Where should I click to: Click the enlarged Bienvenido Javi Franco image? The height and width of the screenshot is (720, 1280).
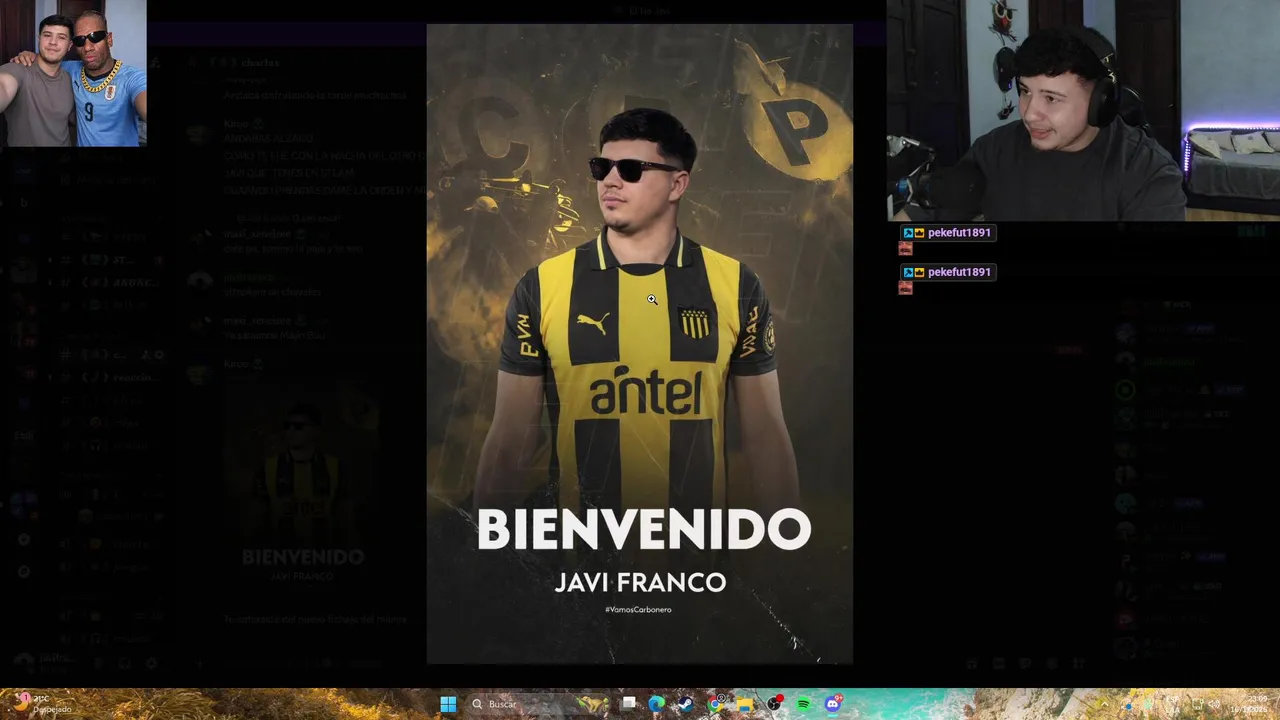pos(640,344)
